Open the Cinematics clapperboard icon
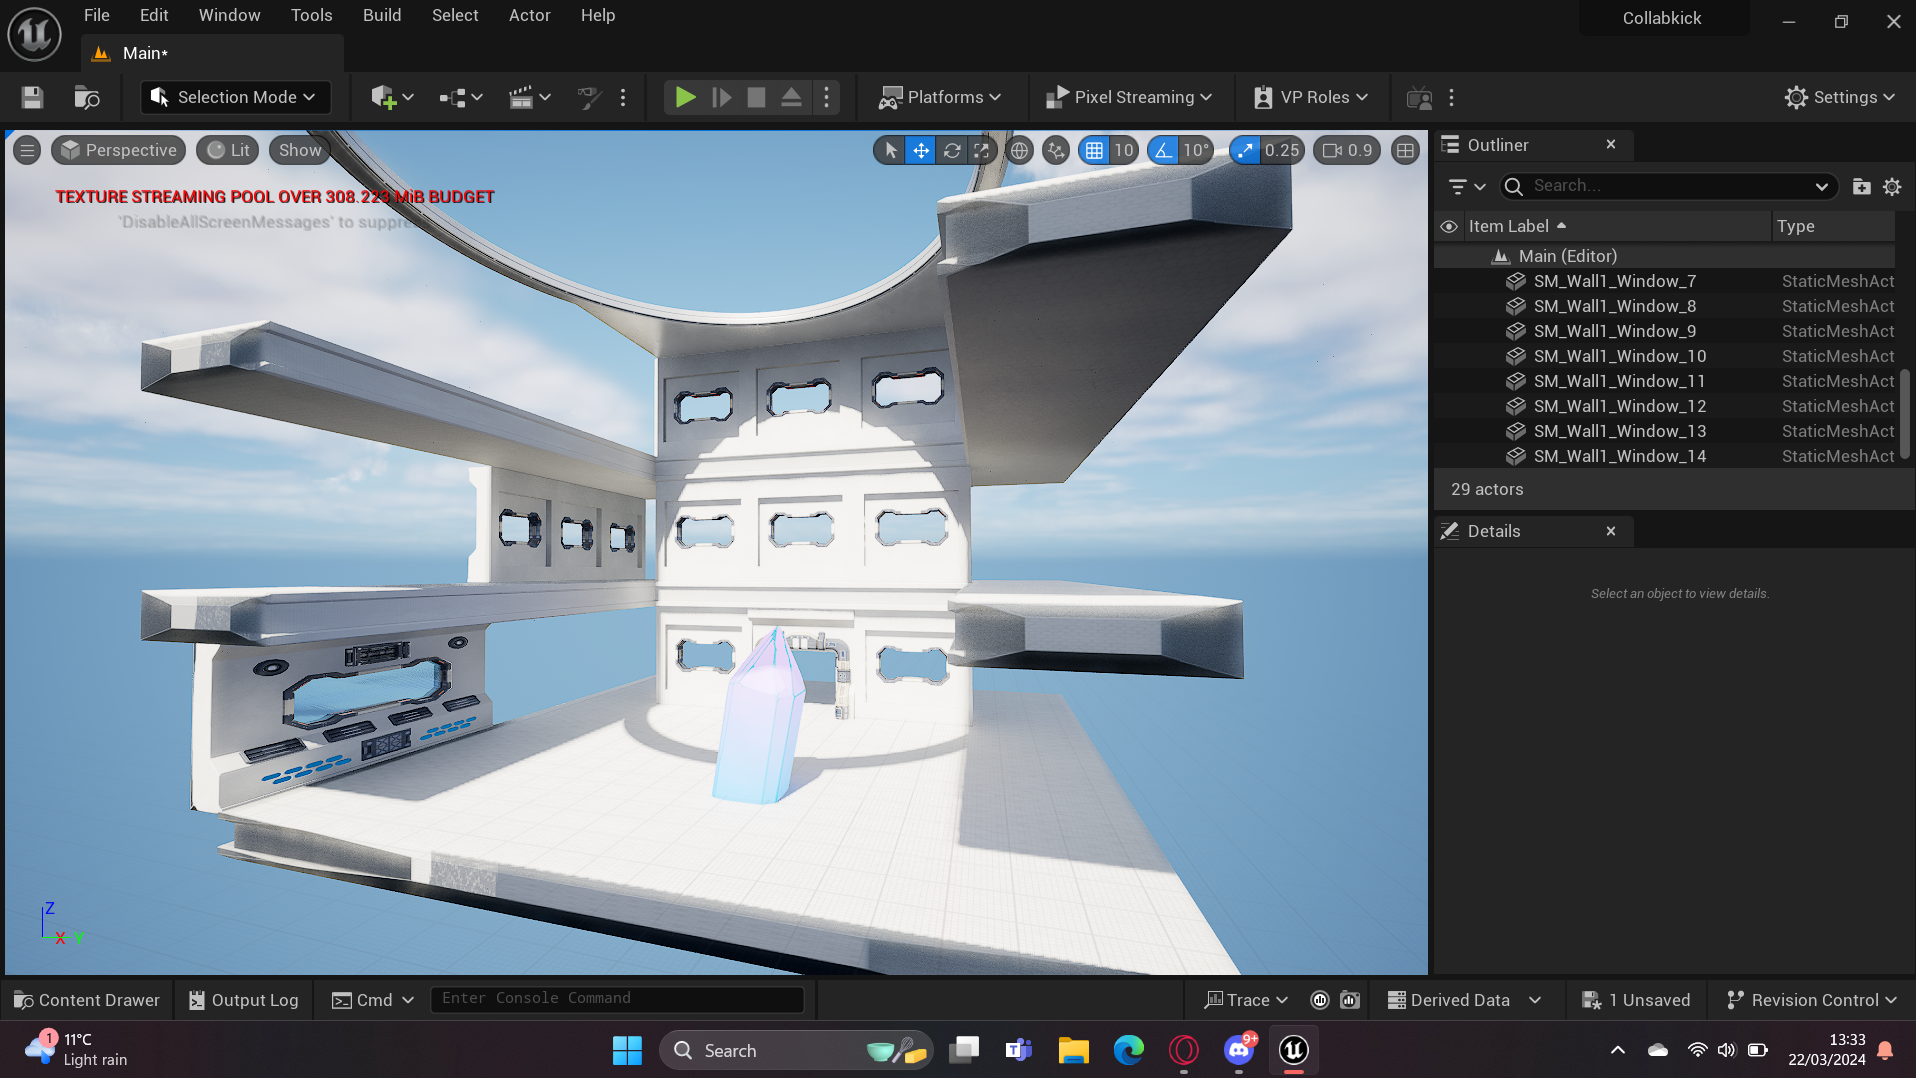 [529, 97]
